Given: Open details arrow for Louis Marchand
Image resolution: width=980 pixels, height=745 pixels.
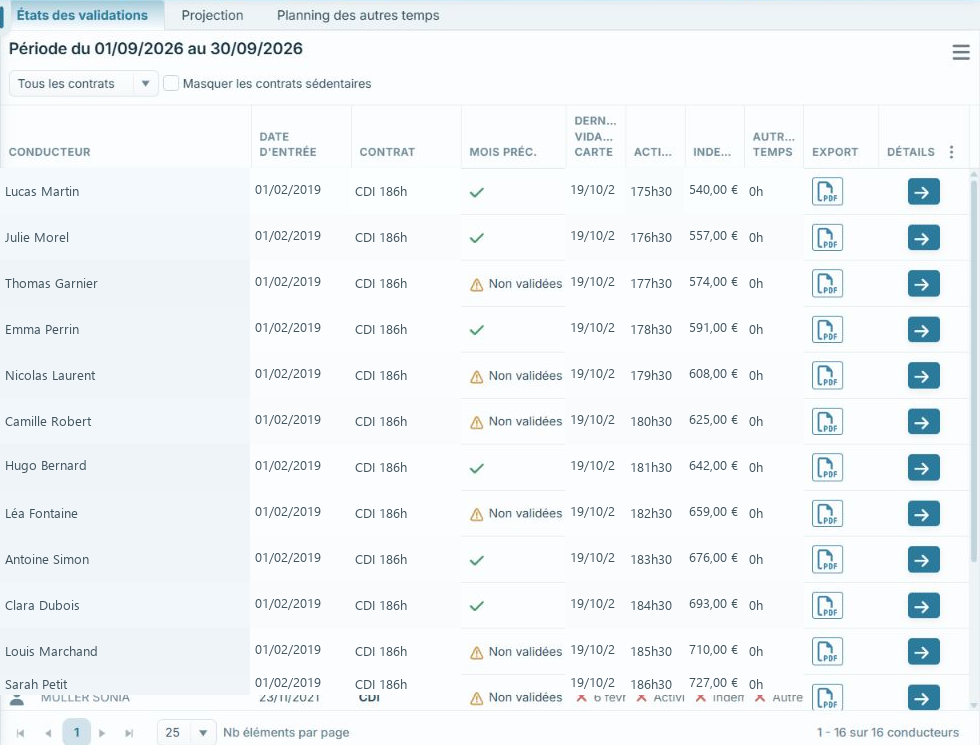Looking at the screenshot, I should coord(923,652).
